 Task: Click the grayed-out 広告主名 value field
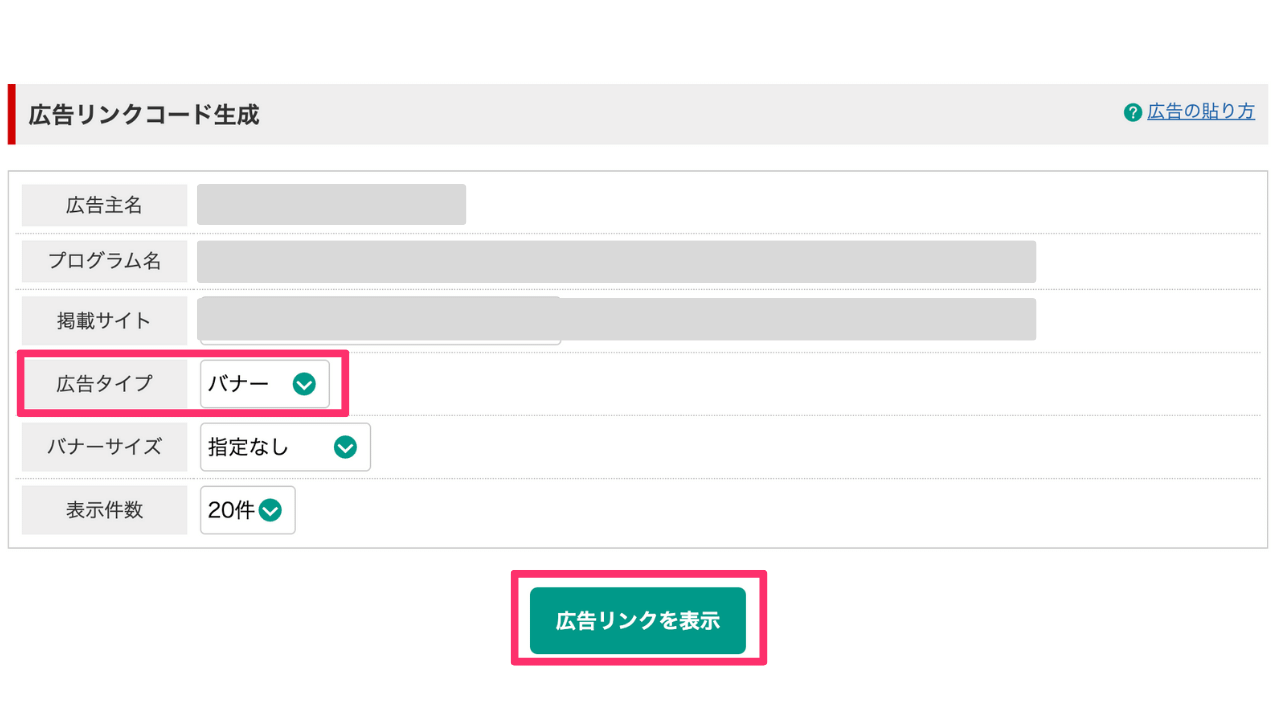coord(331,204)
